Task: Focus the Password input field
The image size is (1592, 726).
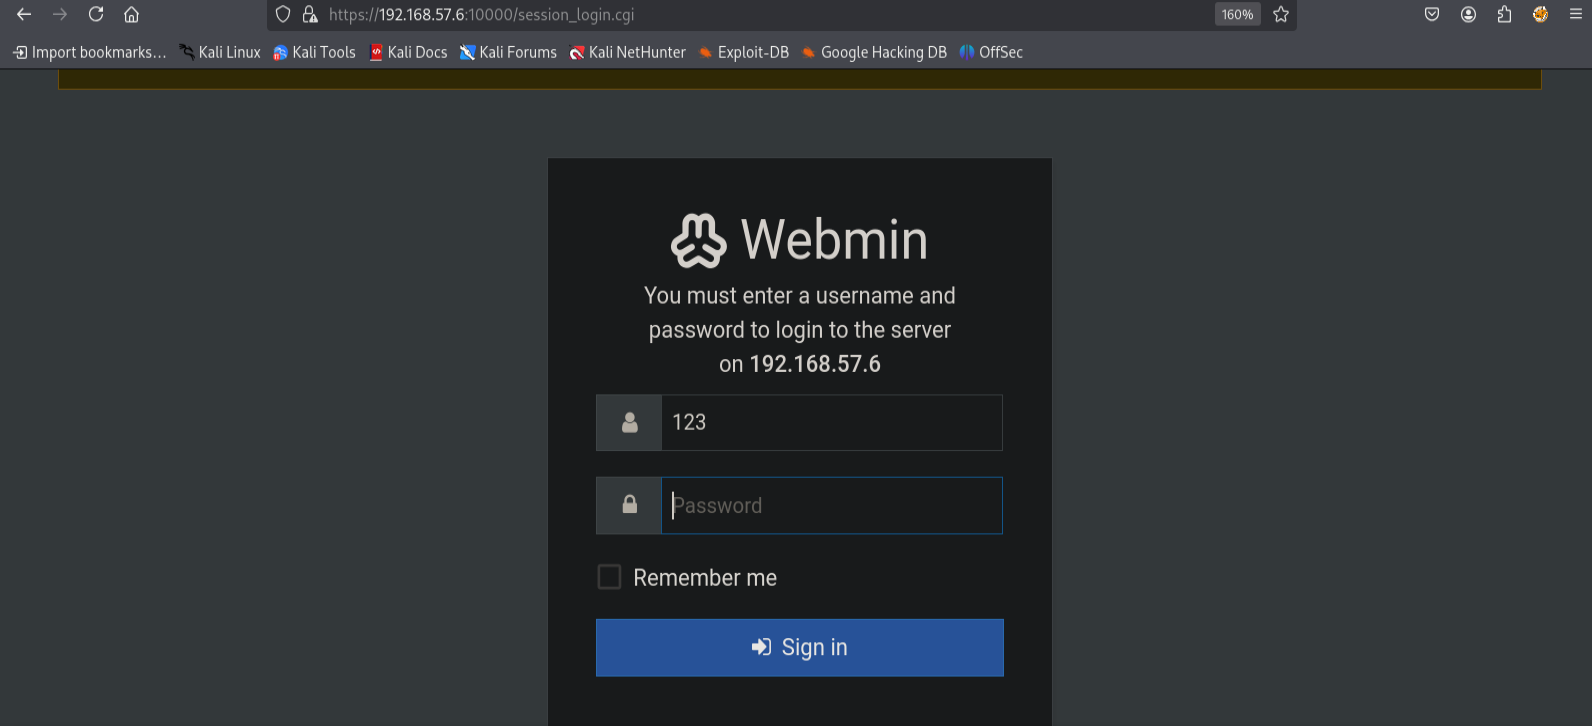Action: point(831,506)
